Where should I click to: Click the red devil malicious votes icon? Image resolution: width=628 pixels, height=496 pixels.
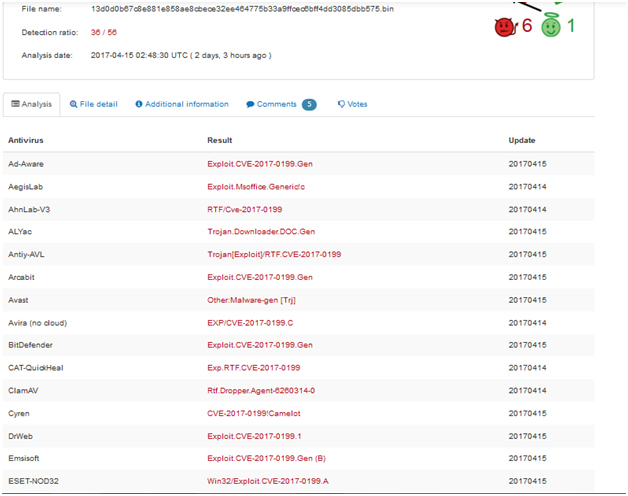[506, 27]
